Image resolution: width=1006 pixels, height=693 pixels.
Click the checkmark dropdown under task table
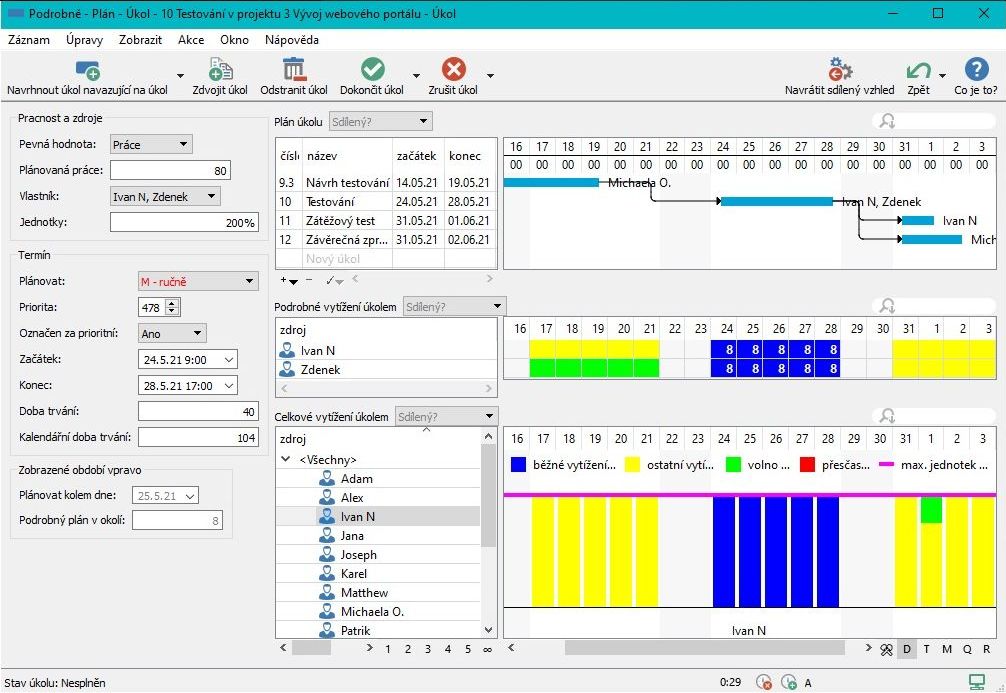pos(334,280)
